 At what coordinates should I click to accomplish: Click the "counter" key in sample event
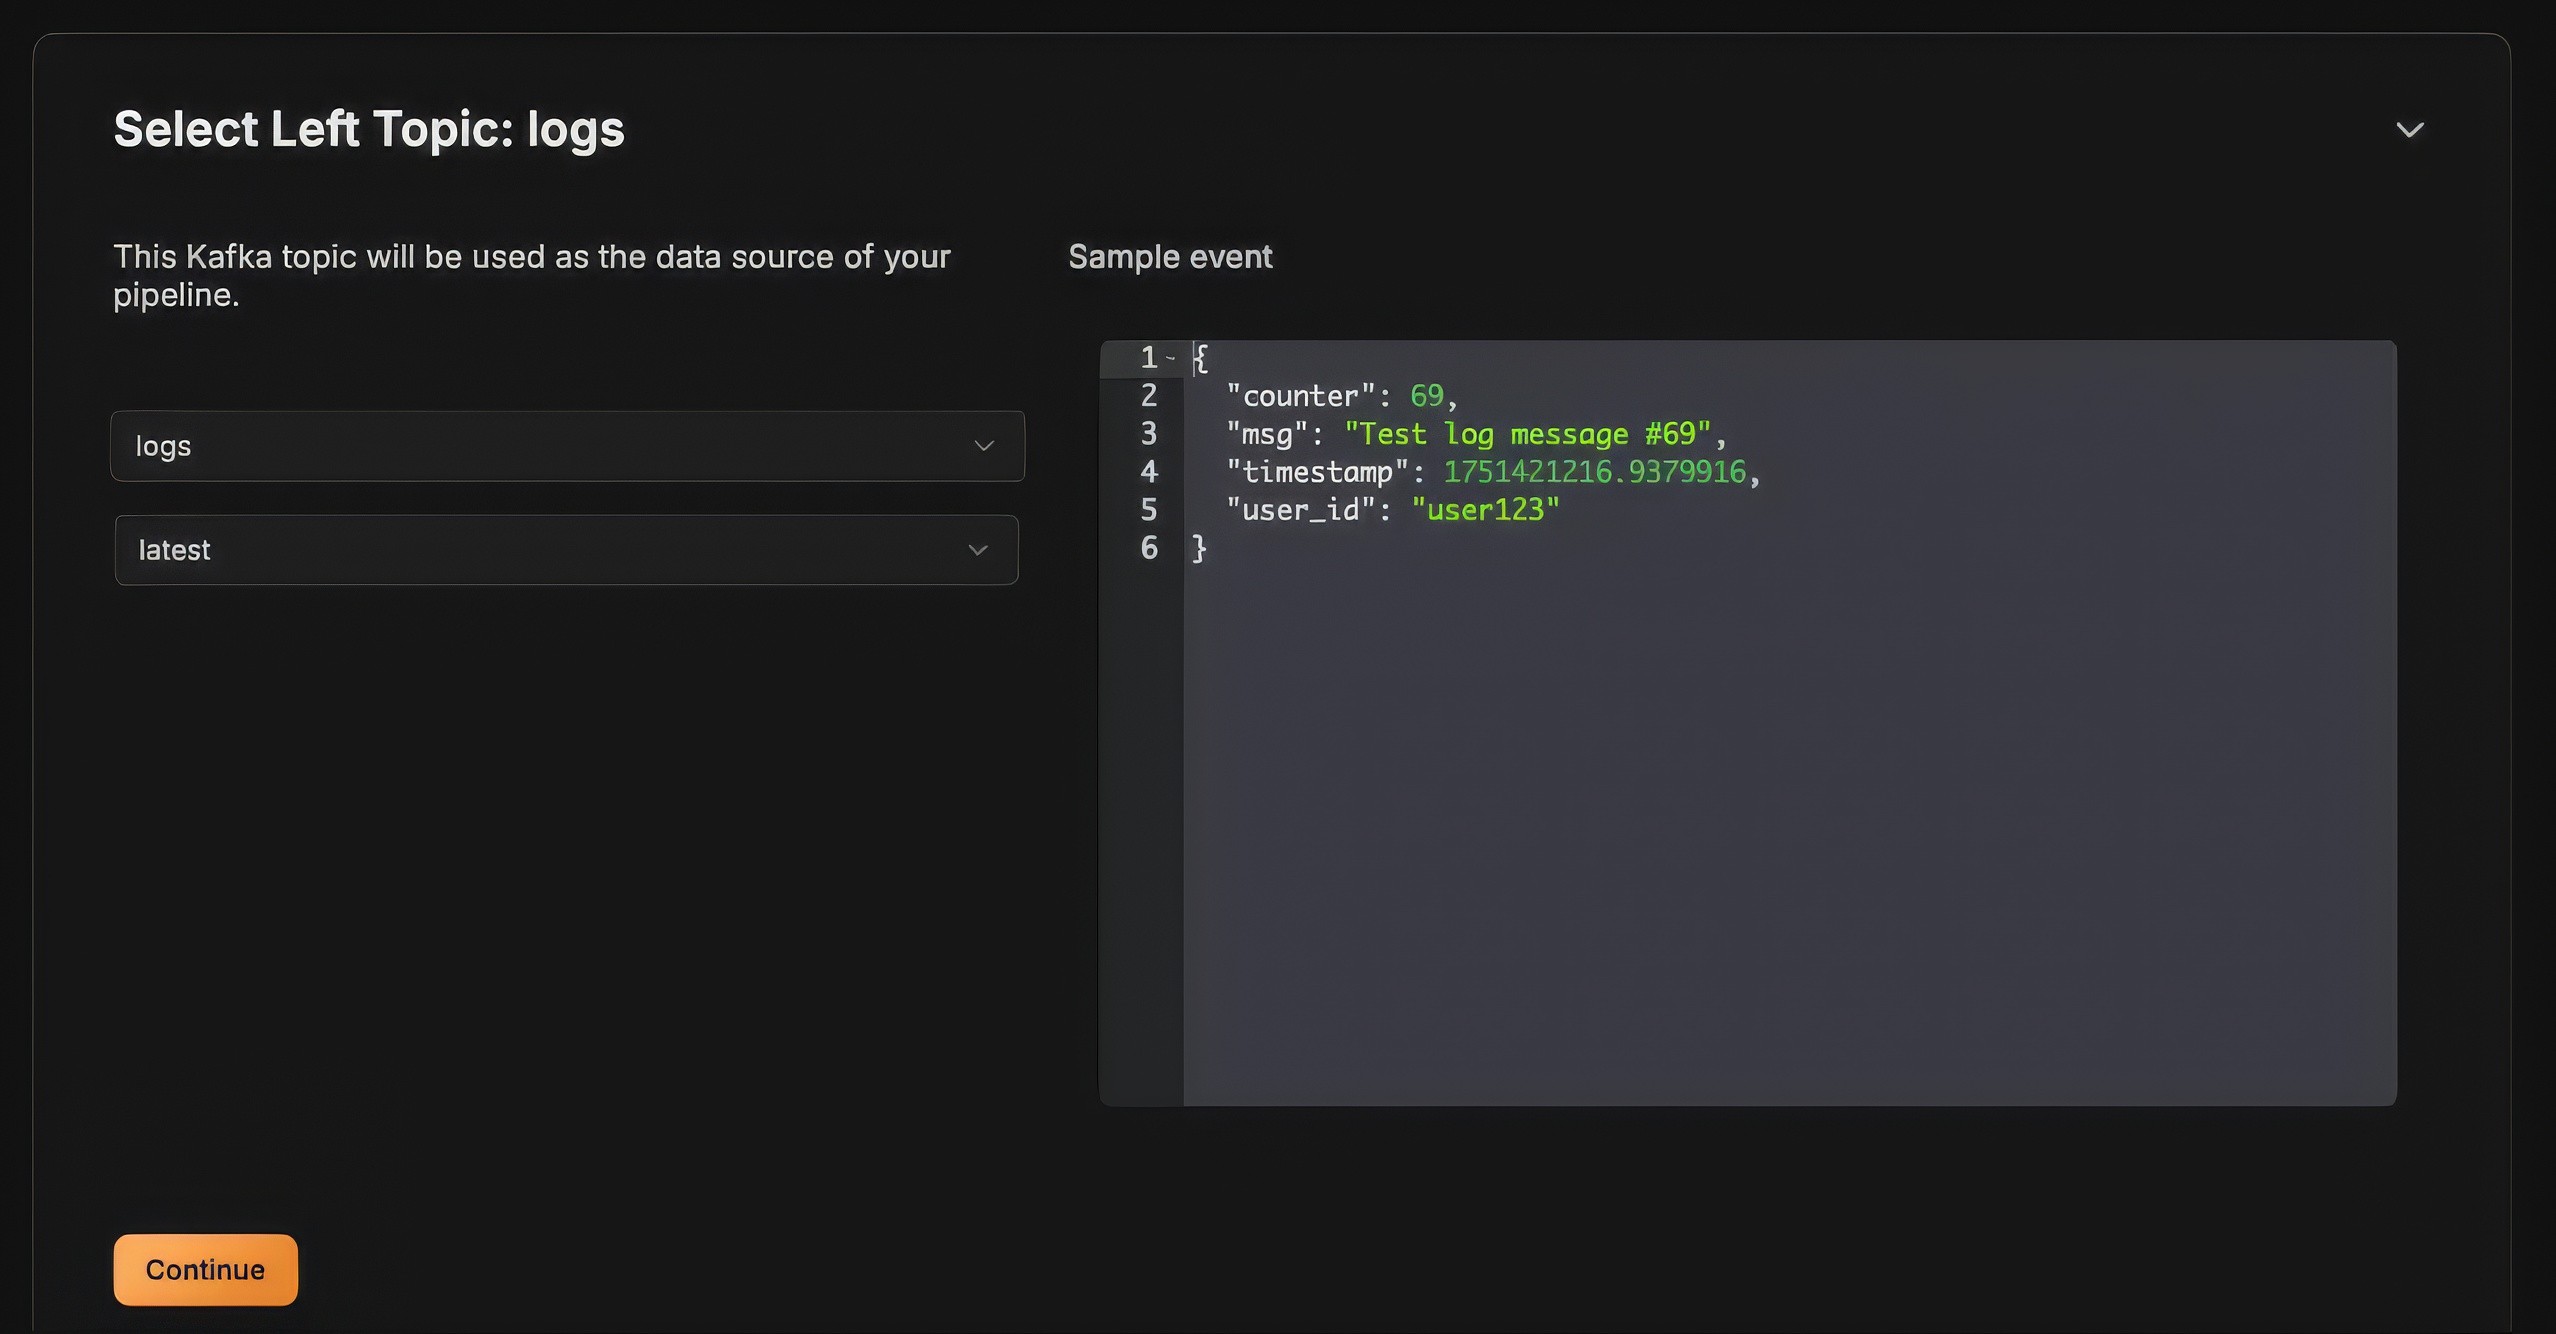[x=1300, y=396]
